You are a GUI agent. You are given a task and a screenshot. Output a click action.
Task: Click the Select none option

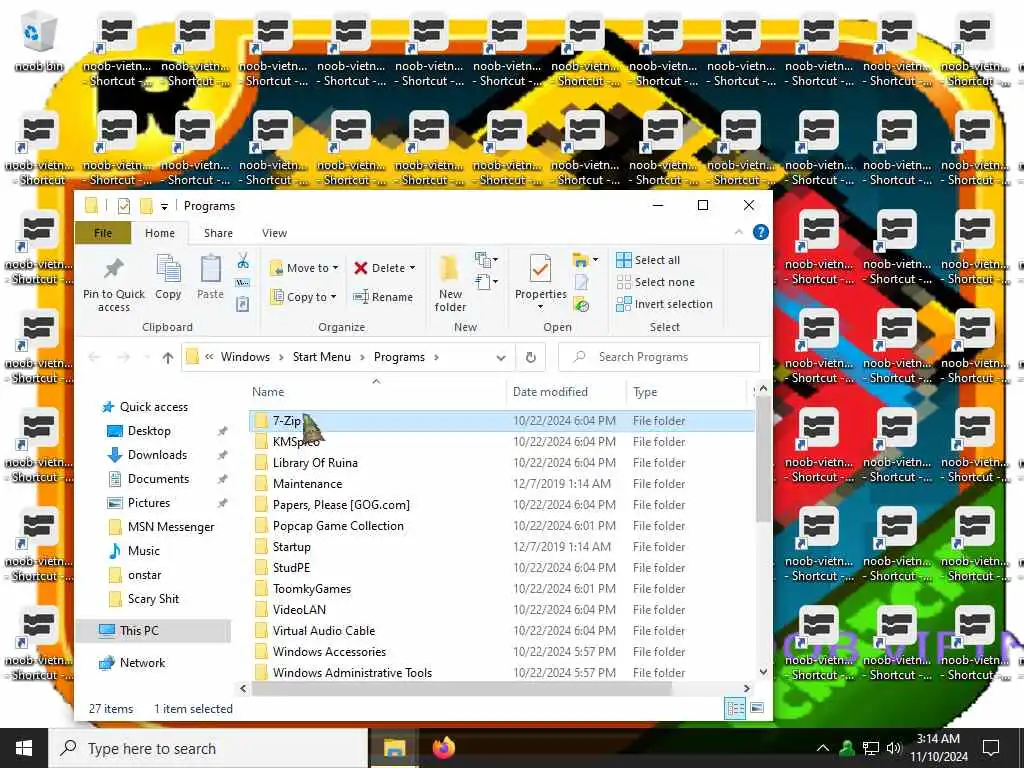[x=655, y=282]
